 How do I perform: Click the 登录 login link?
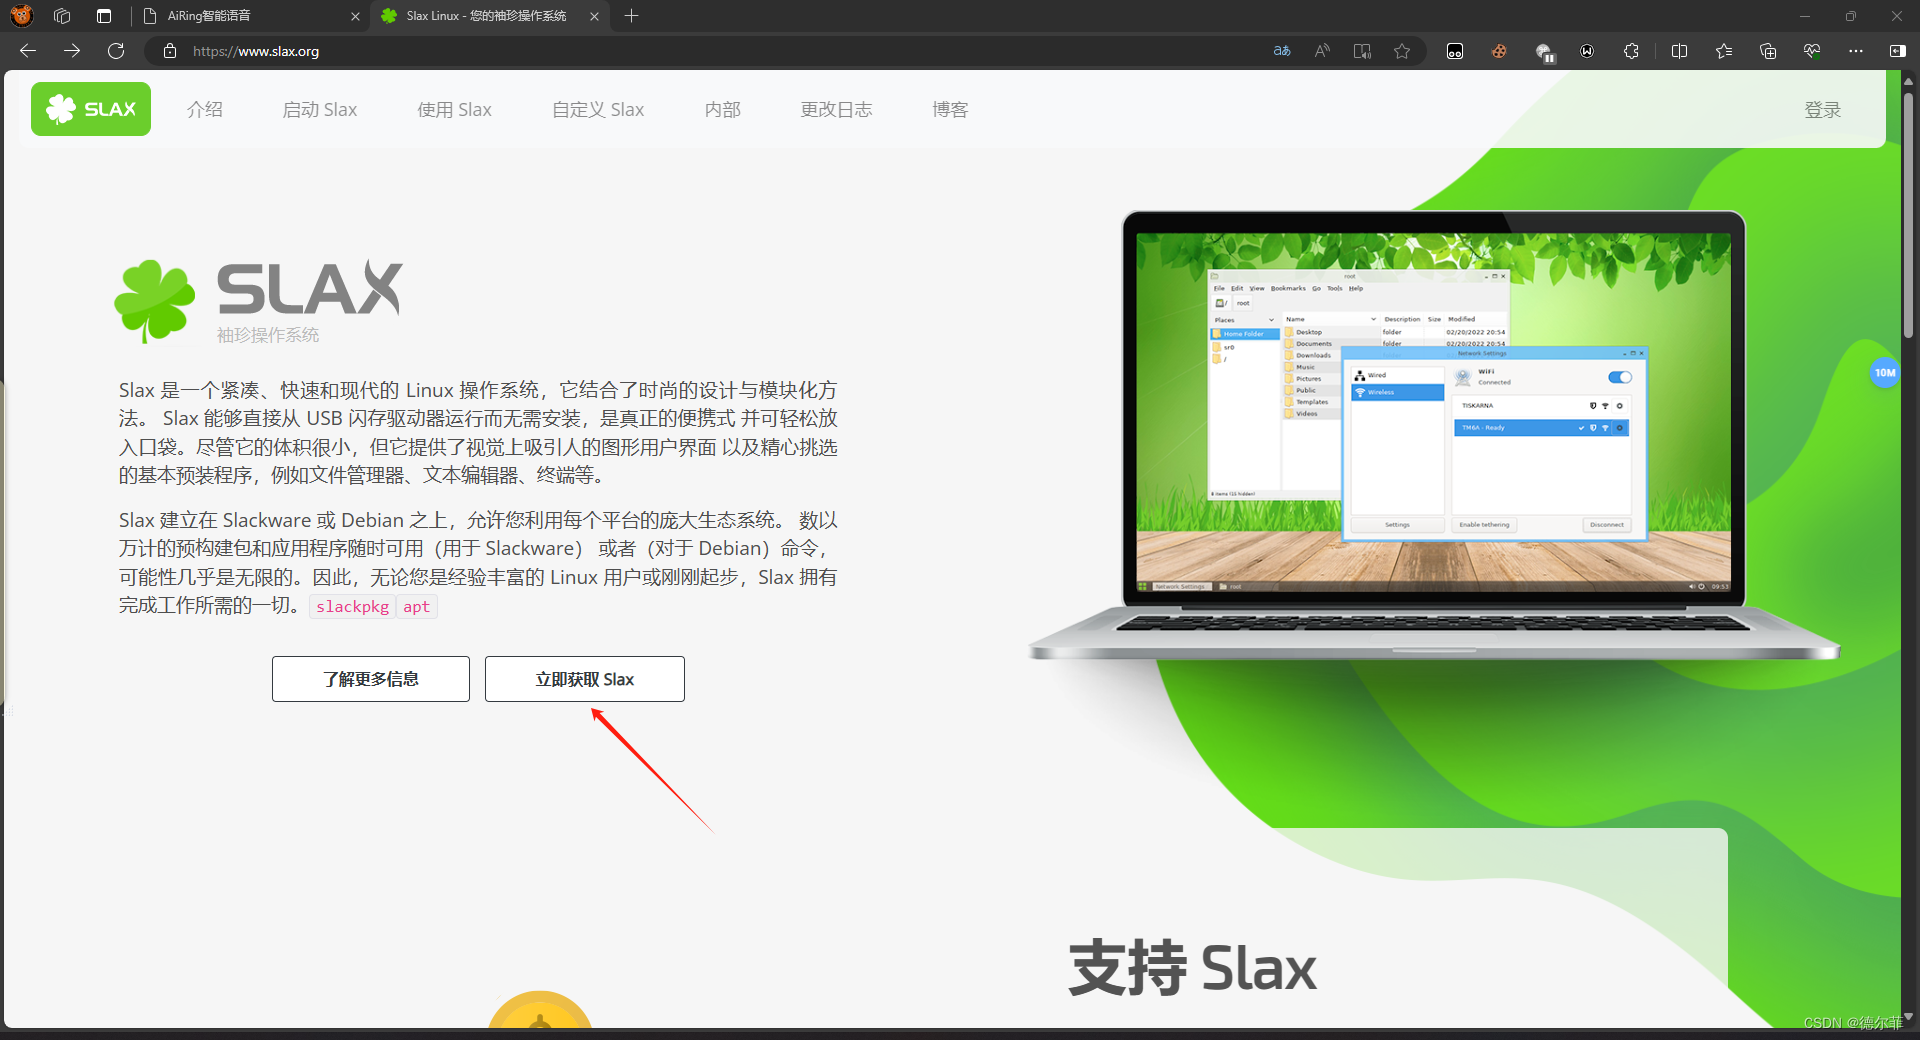click(x=1823, y=110)
